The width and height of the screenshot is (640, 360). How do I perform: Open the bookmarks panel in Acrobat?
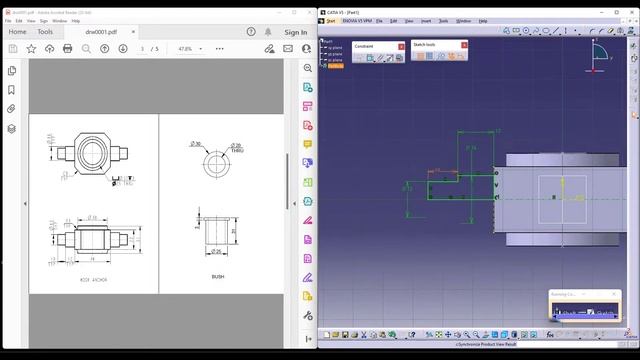pos(11,90)
